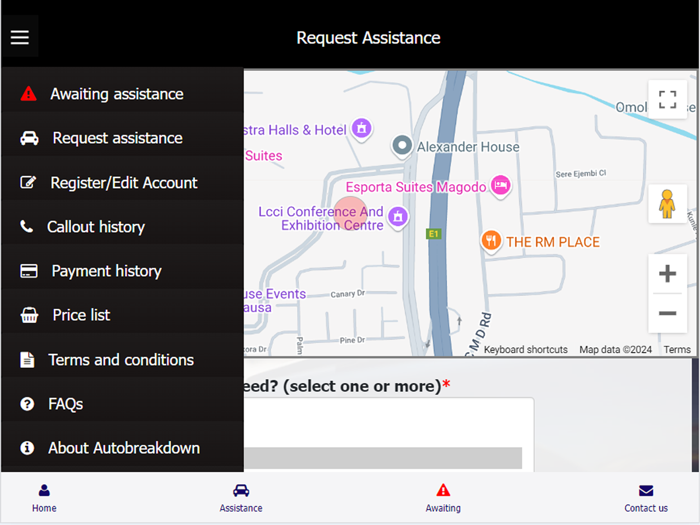Click the E1 highway shield on the map

(433, 234)
